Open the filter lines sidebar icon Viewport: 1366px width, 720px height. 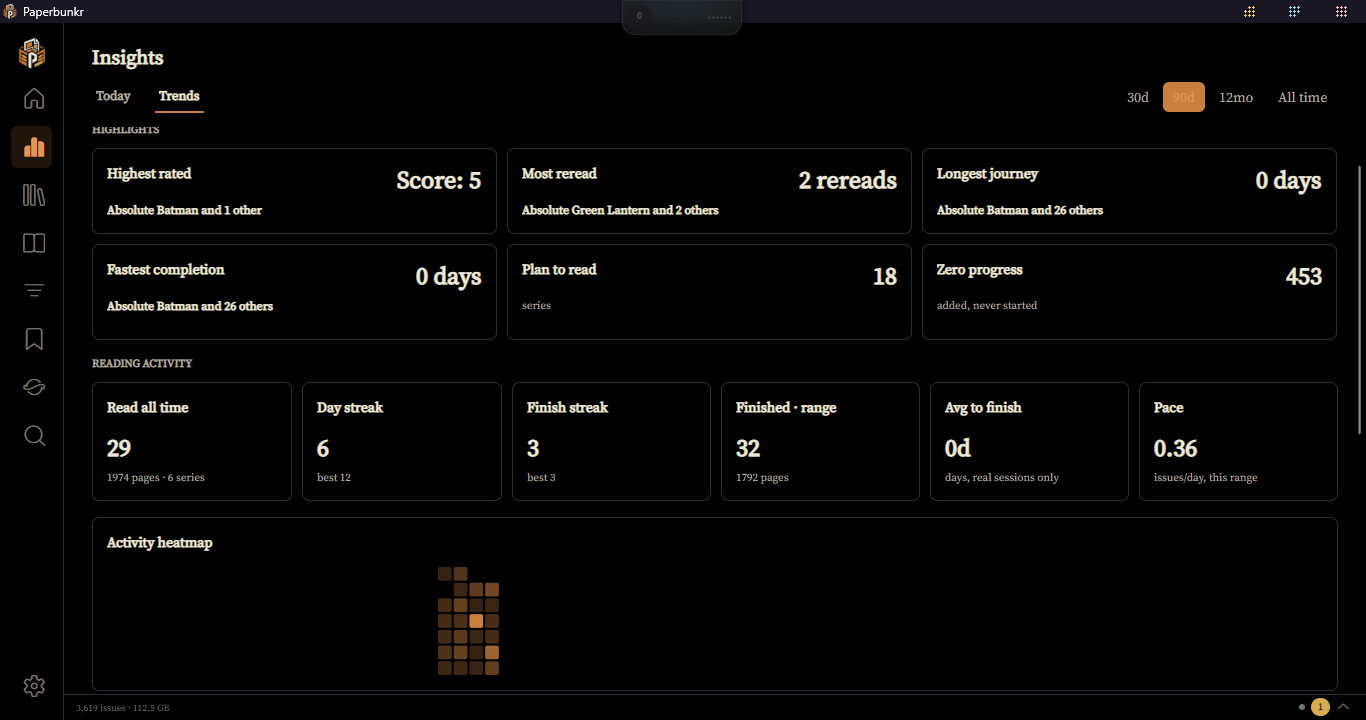pos(34,291)
